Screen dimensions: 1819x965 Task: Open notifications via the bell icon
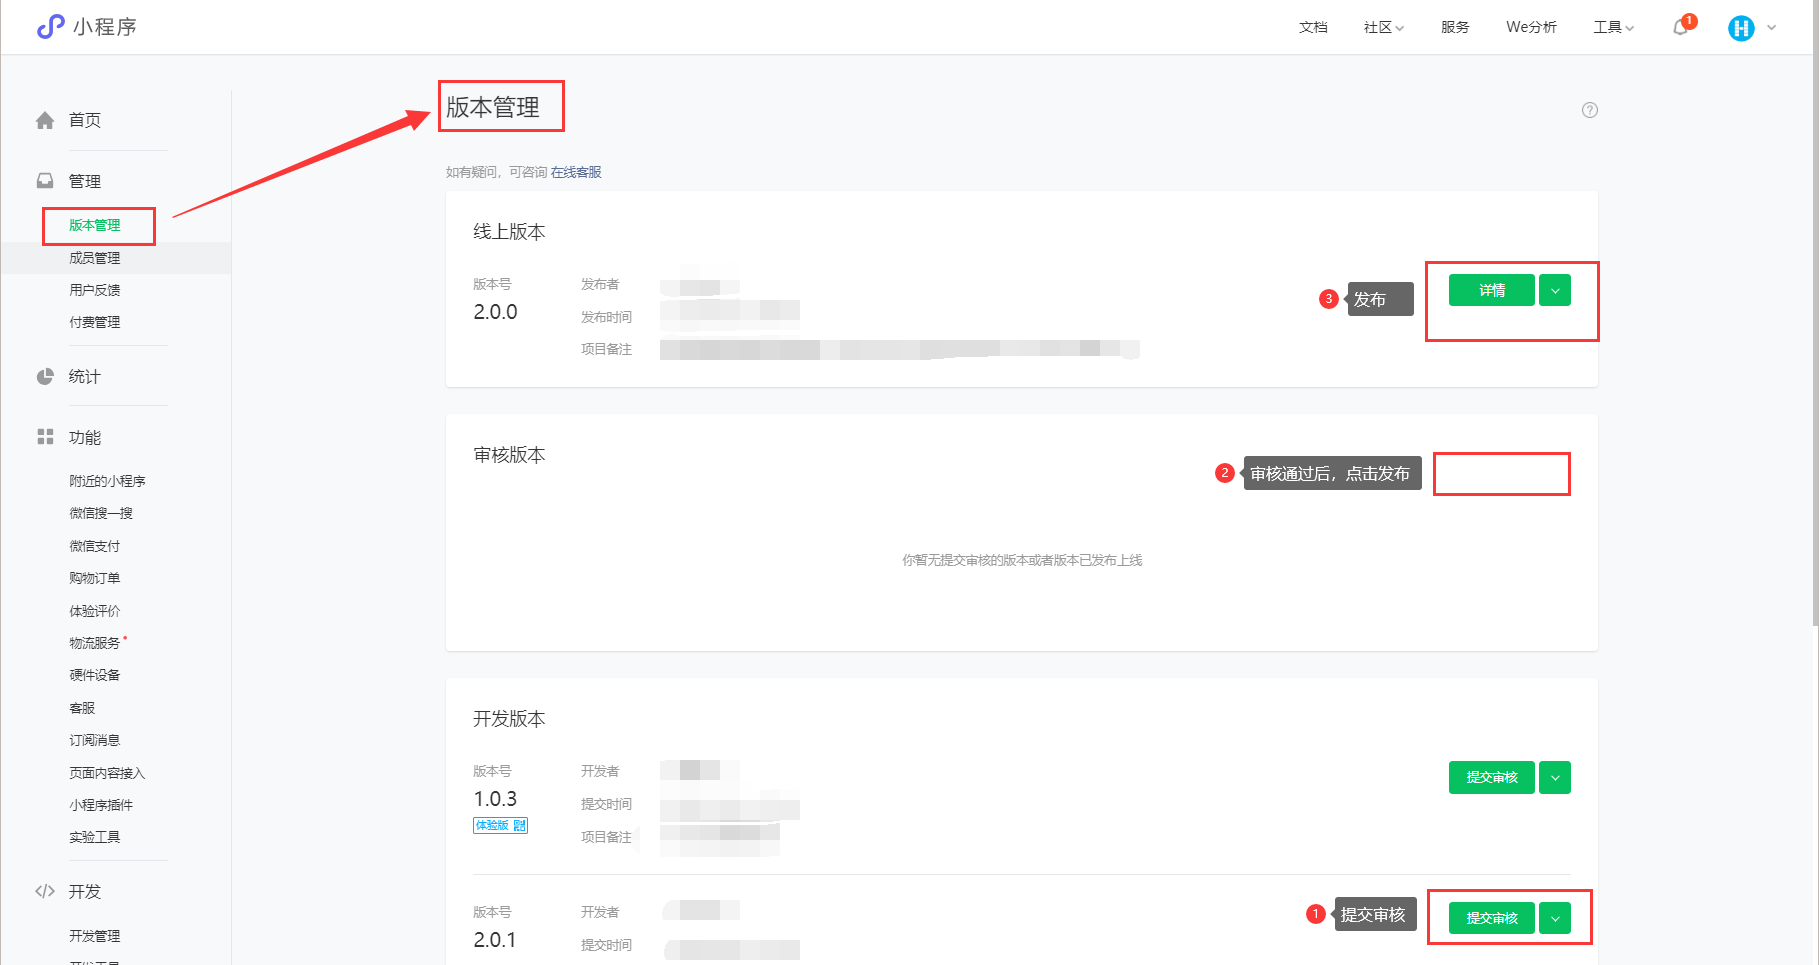click(1680, 27)
